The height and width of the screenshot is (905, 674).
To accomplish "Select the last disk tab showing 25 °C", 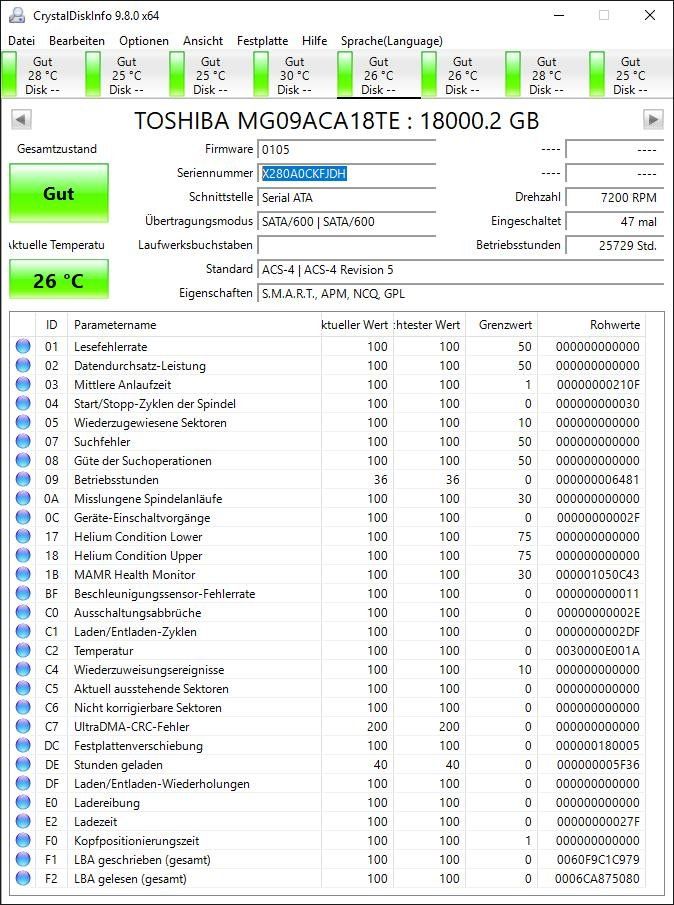I will pyautogui.click(x=629, y=75).
